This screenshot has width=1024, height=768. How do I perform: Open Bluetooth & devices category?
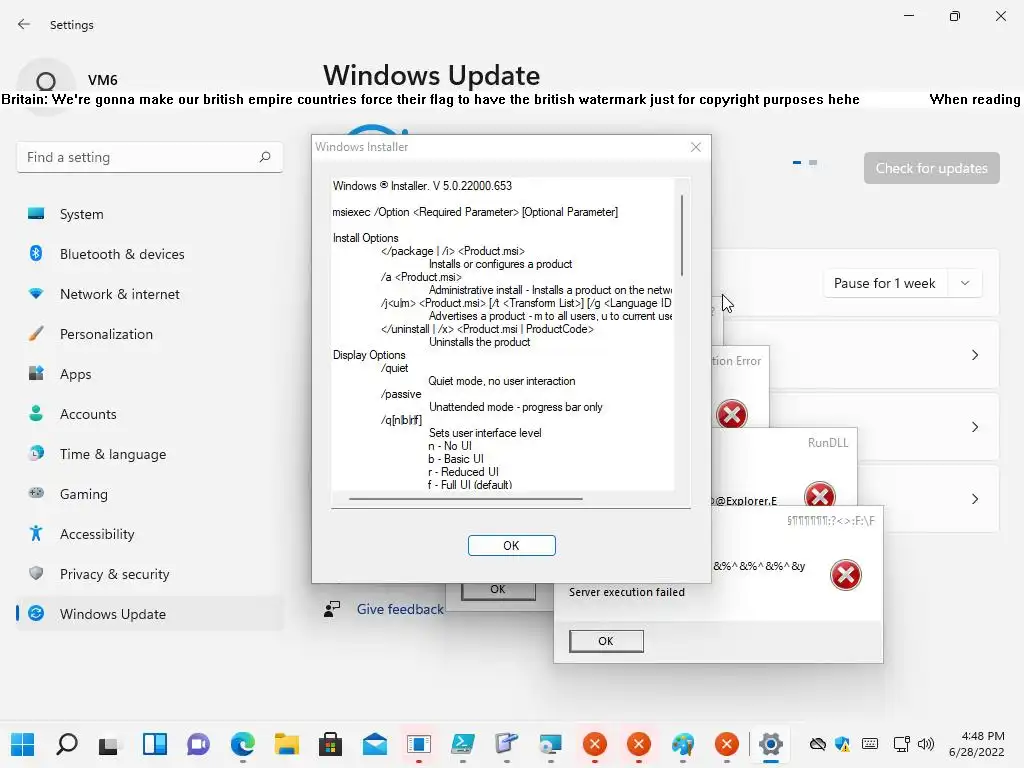click(x=150, y=254)
